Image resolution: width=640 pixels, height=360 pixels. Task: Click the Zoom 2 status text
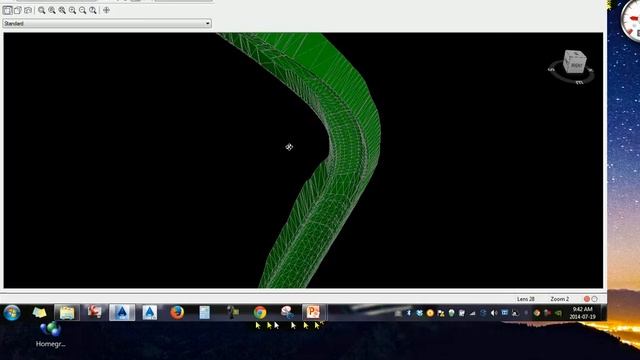(x=560, y=299)
